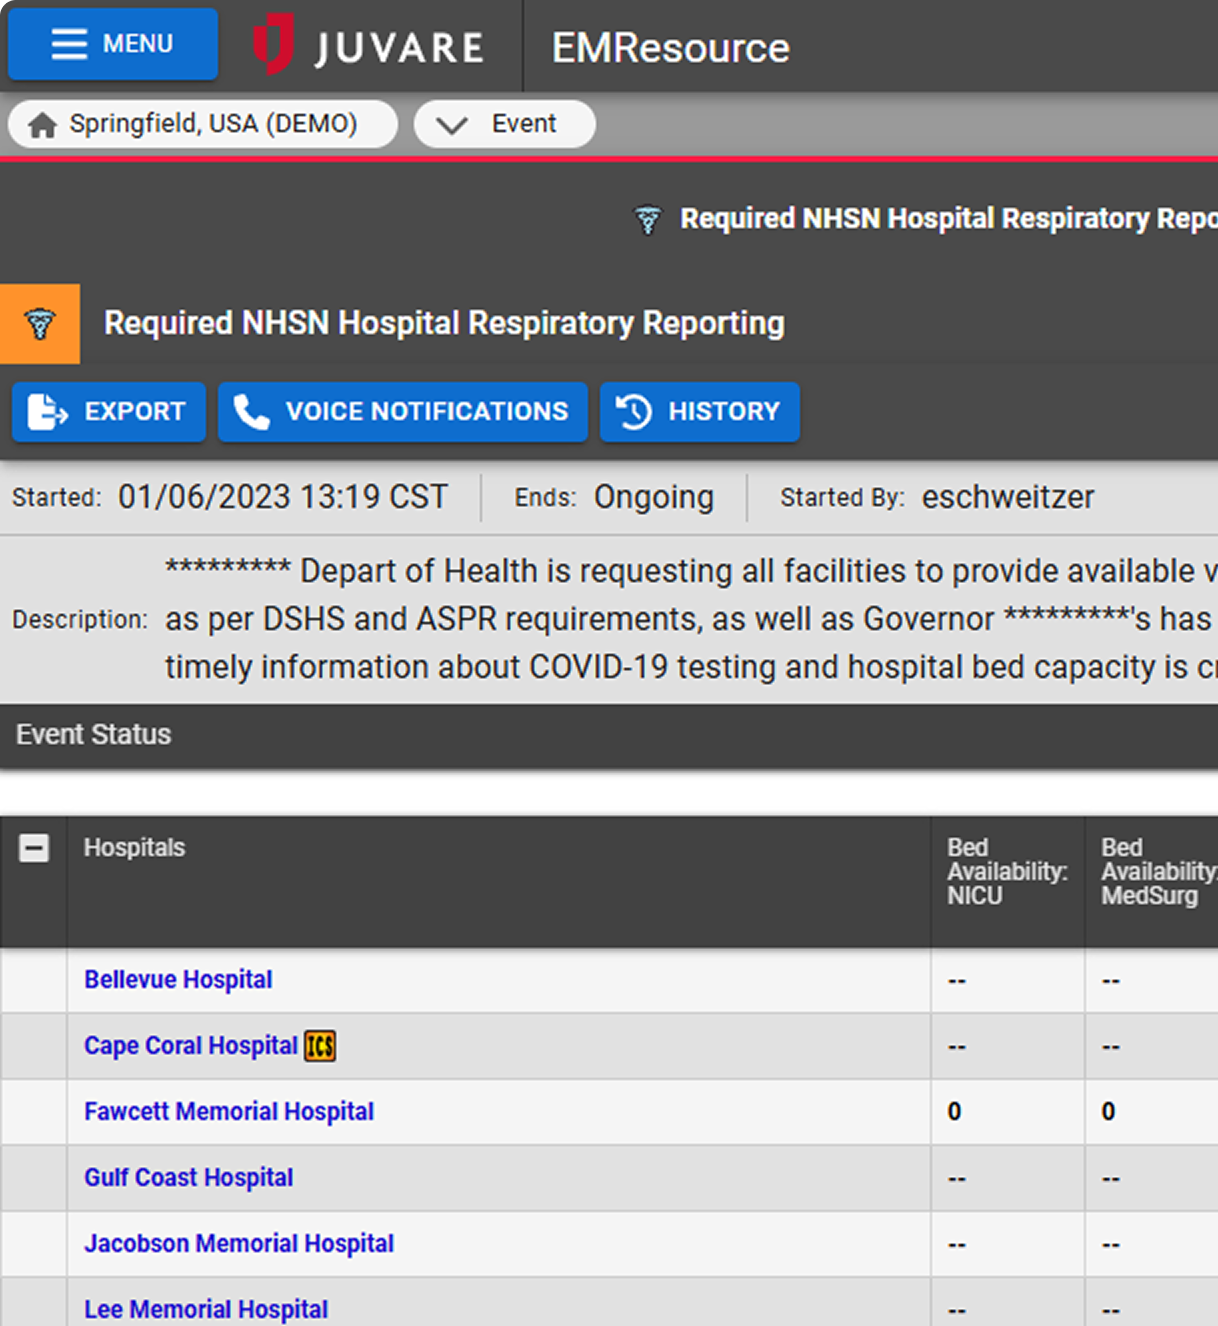1218x1326 pixels.
Task: Collapse the Hospitals group with minus icon
Action: click(x=34, y=849)
